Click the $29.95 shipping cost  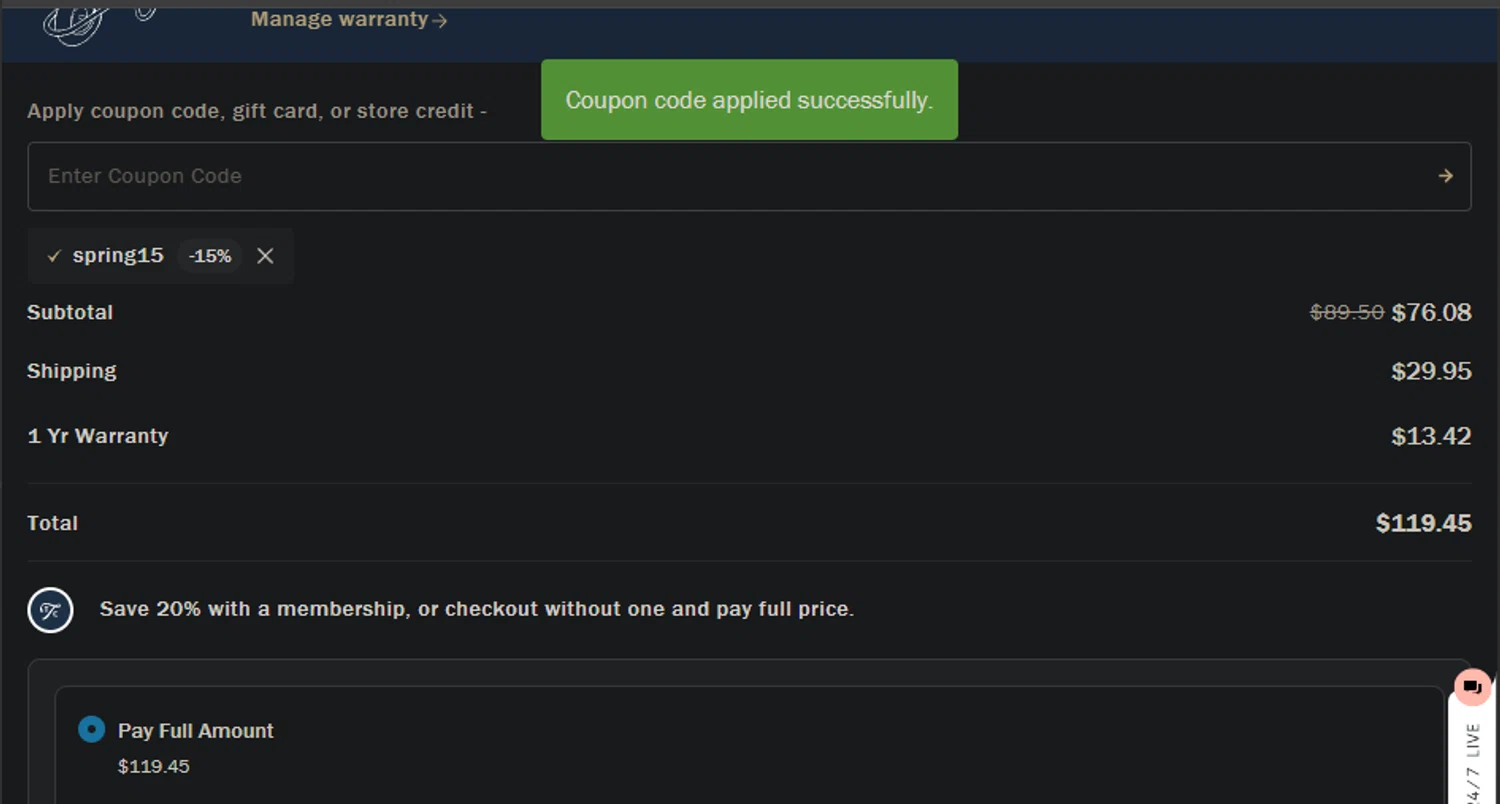(1431, 372)
